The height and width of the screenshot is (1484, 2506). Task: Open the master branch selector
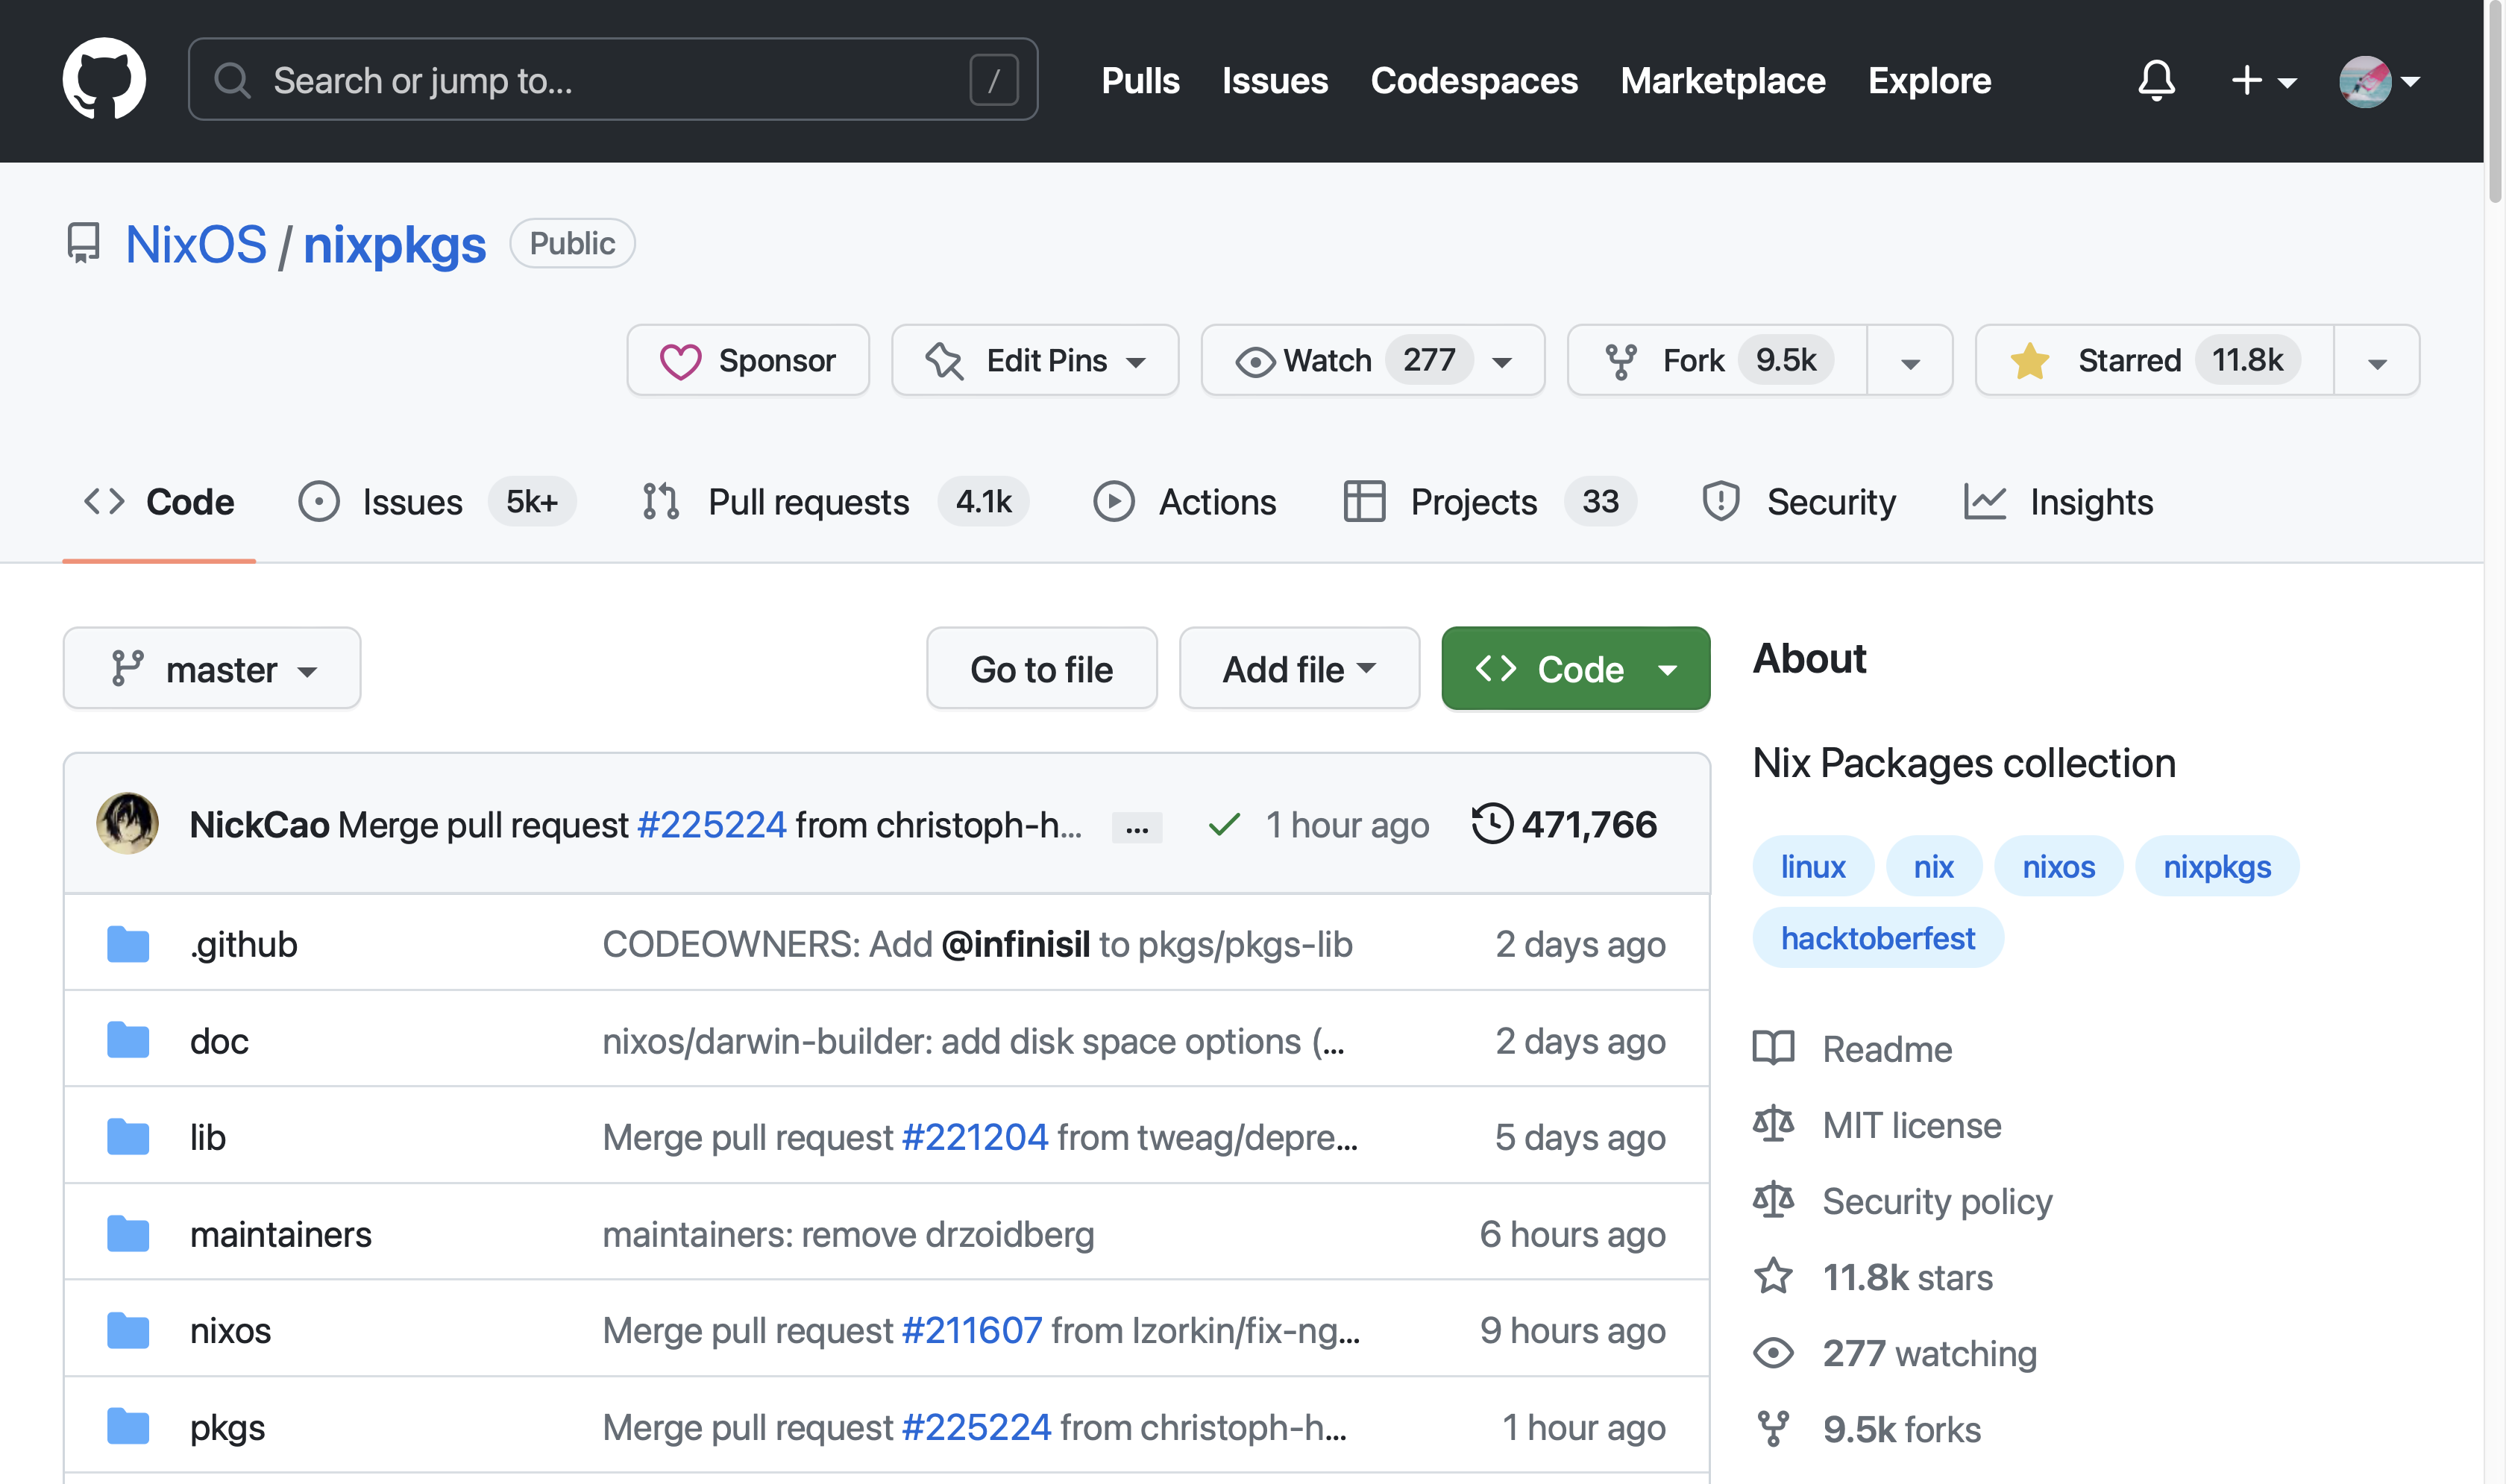(x=212, y=669)
